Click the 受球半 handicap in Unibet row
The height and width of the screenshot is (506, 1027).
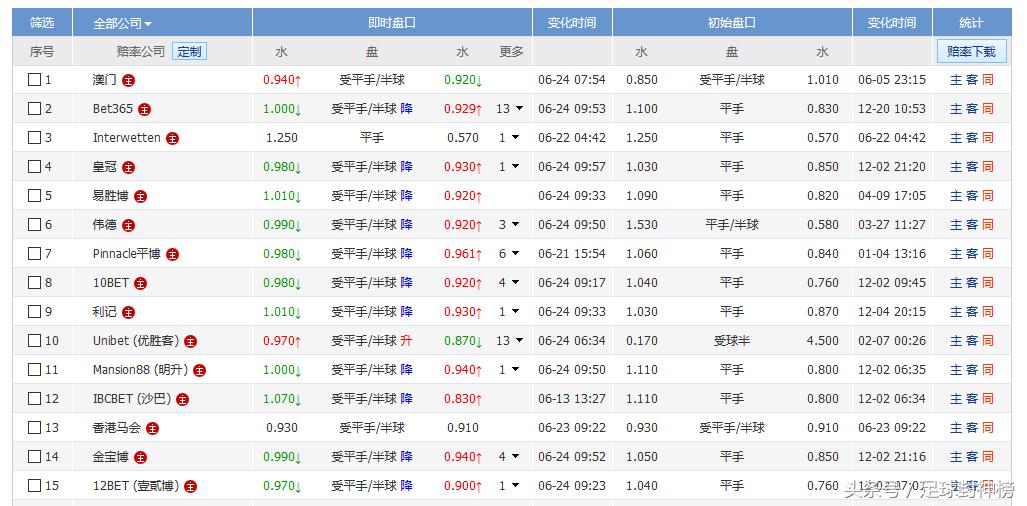tap(732, 340)
